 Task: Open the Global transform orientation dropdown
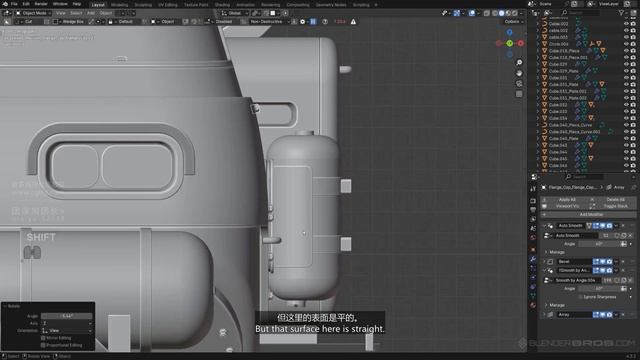click(x=235, y=13)
